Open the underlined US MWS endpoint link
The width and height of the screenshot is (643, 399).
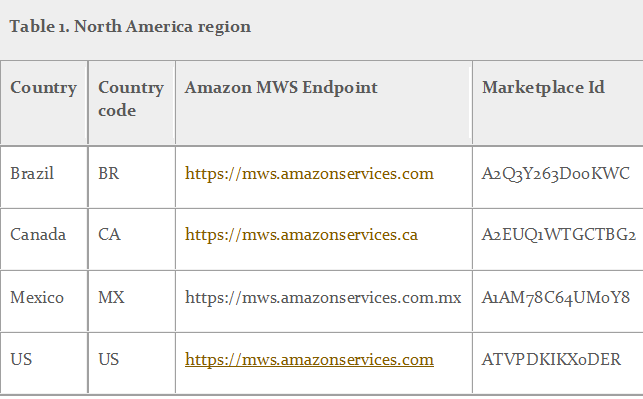tap(309, 360)
